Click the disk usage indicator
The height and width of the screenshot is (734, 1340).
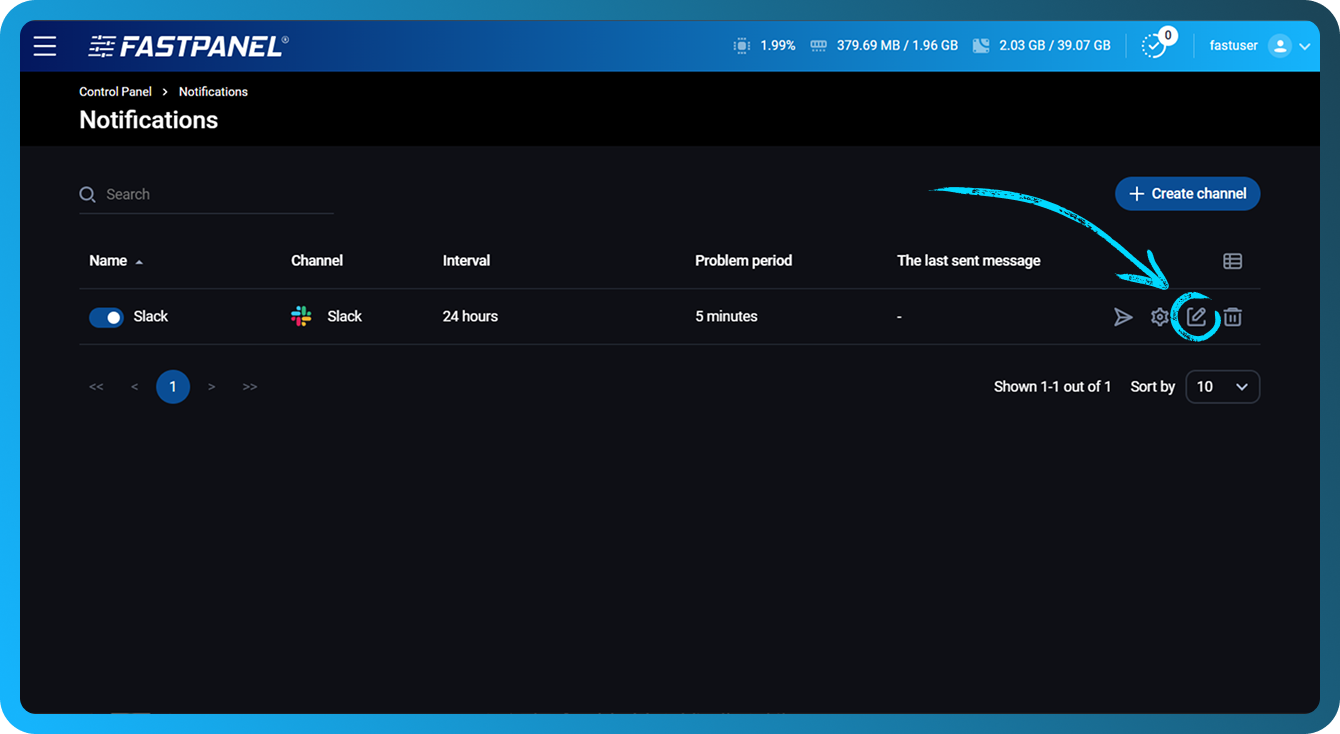pos(1040,46)
